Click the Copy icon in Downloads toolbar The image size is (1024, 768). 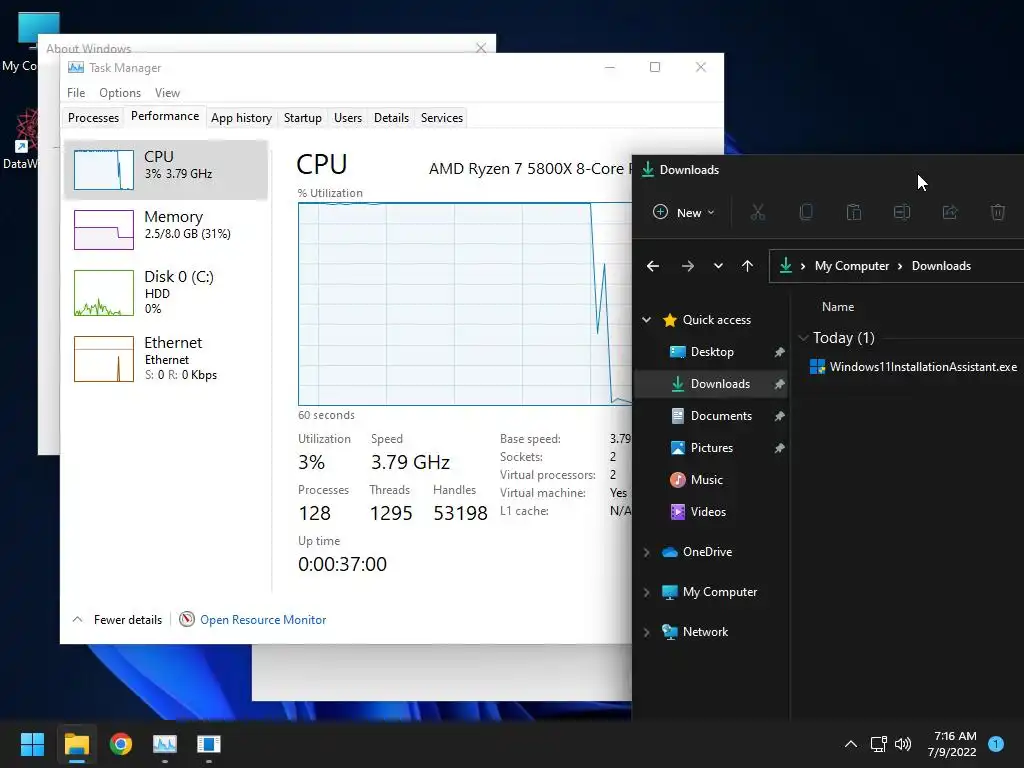[806, 212]
